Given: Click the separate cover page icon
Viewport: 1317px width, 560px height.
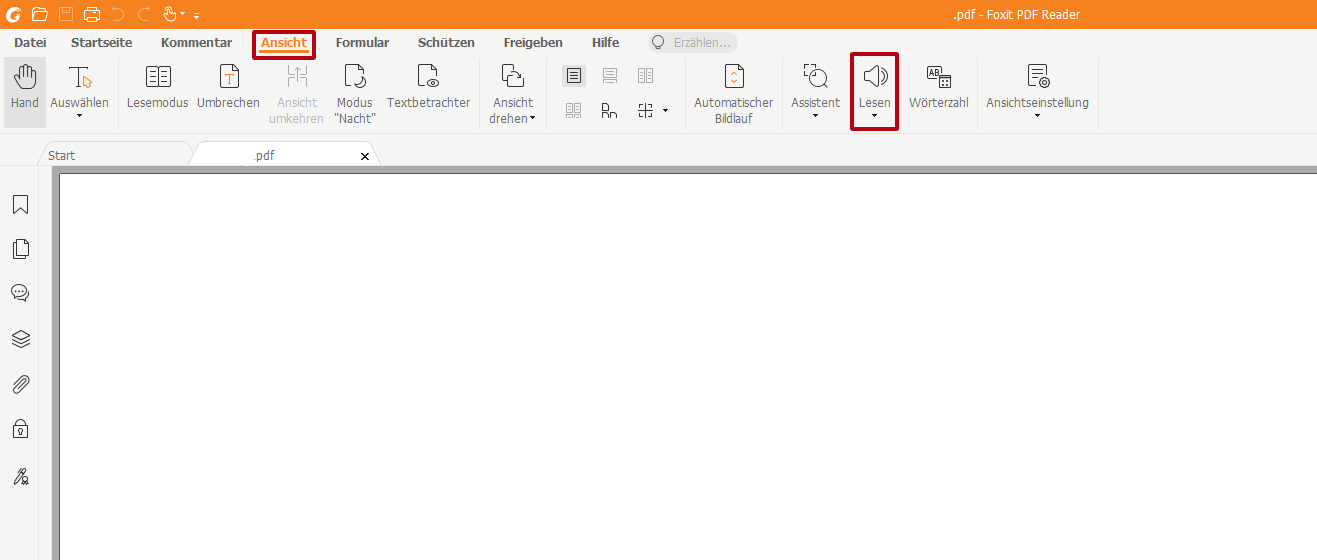Looking at the screenshot, I should coord(609,110).
